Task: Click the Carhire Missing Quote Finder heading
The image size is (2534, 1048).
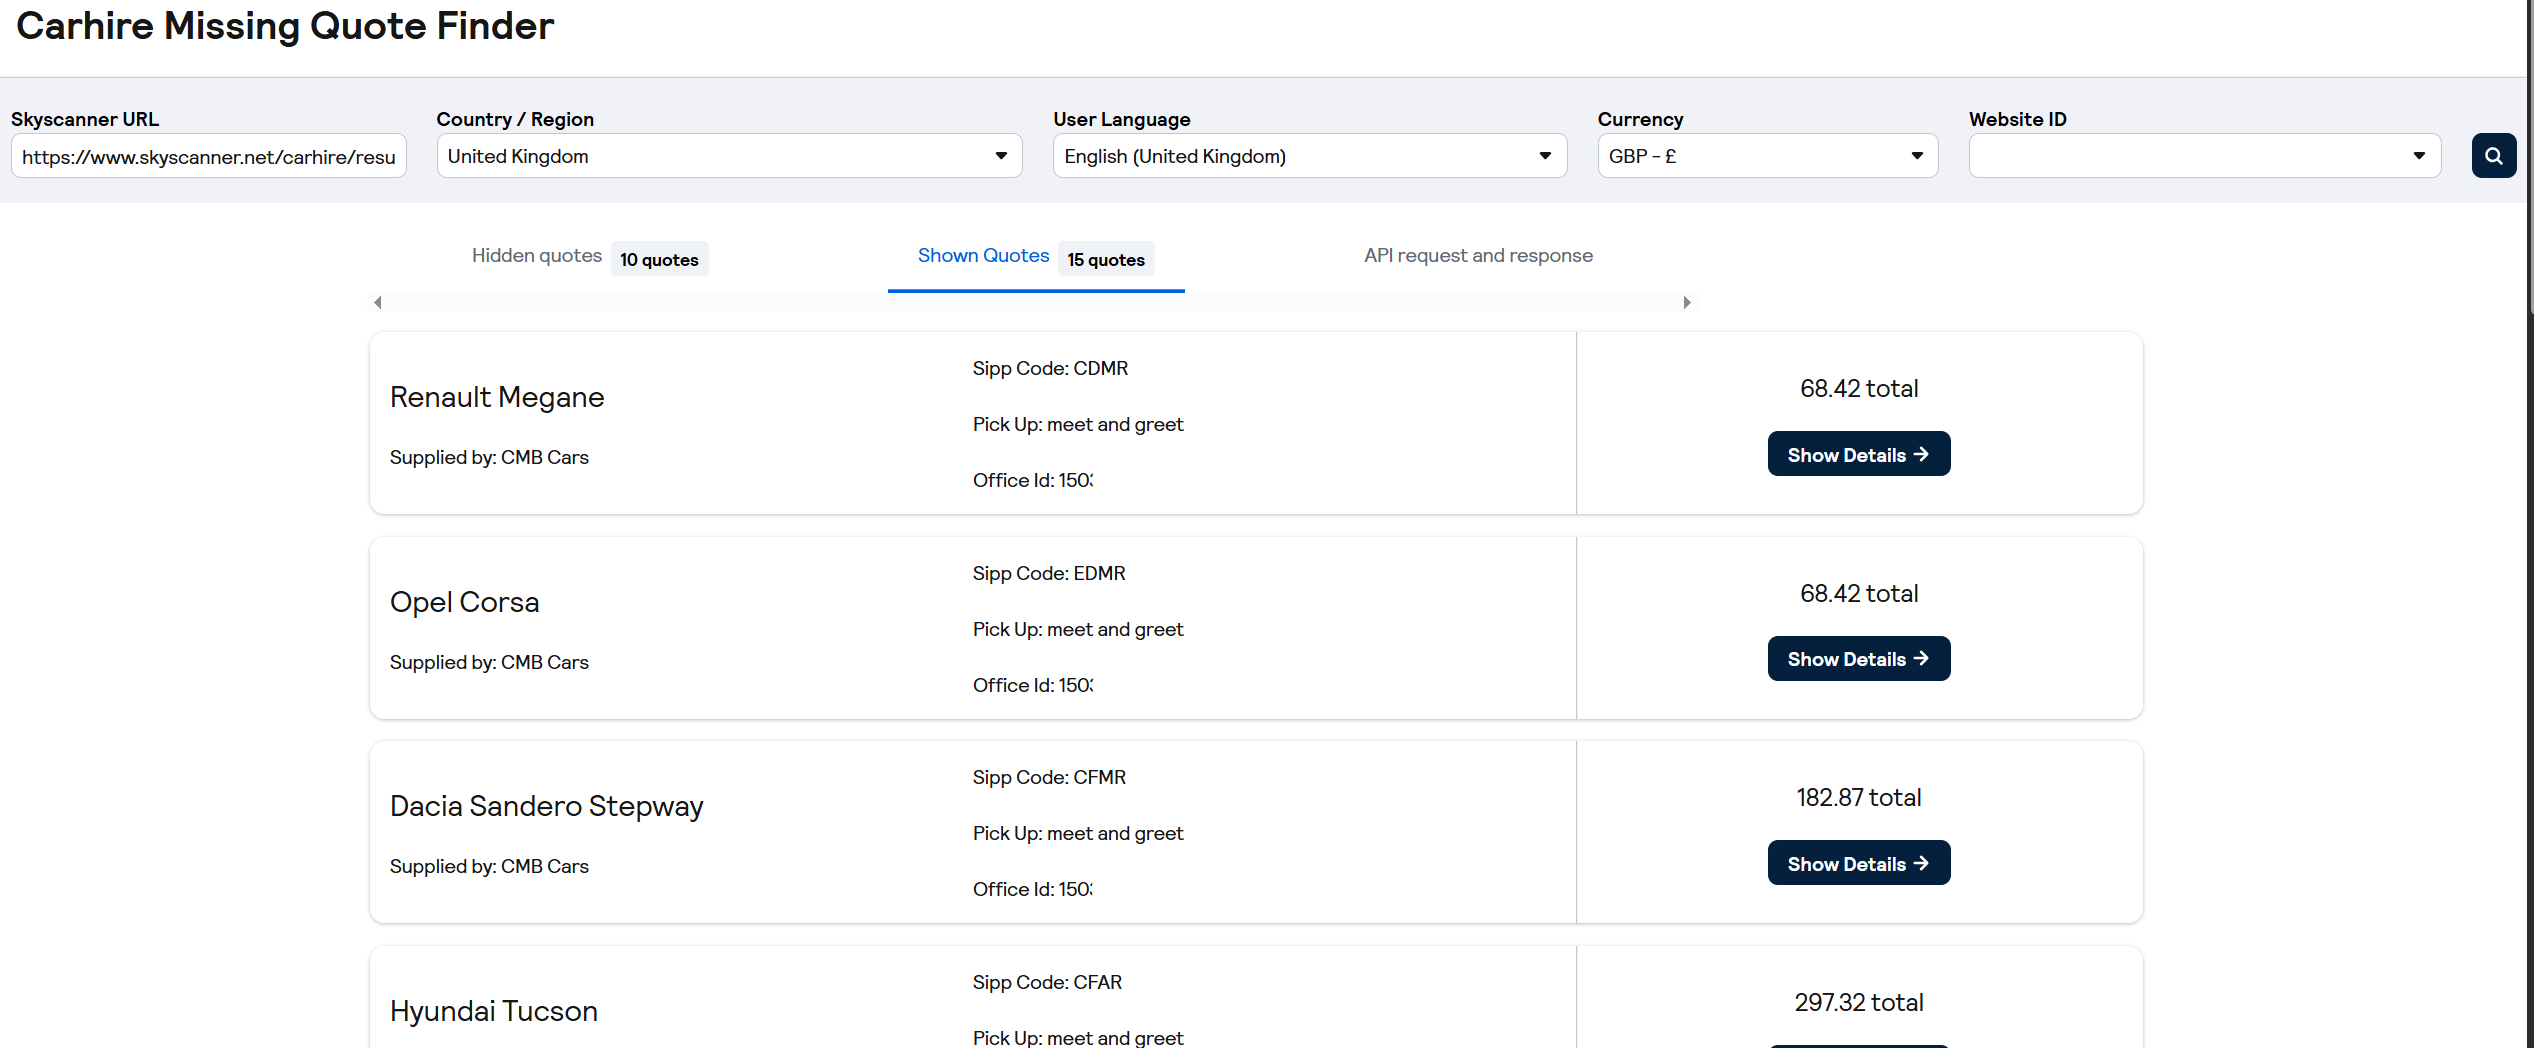Action: click(285, 26)
